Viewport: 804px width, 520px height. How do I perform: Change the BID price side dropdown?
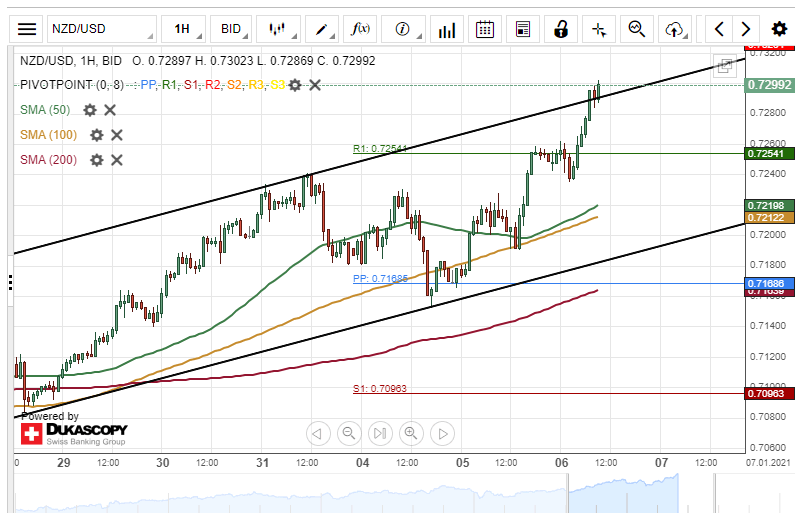236,29
